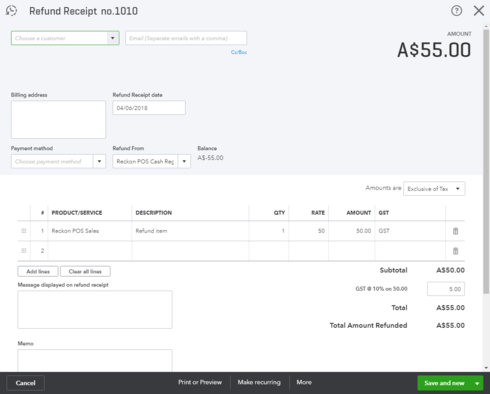Open the recent transactions history icon

(11, 11)
